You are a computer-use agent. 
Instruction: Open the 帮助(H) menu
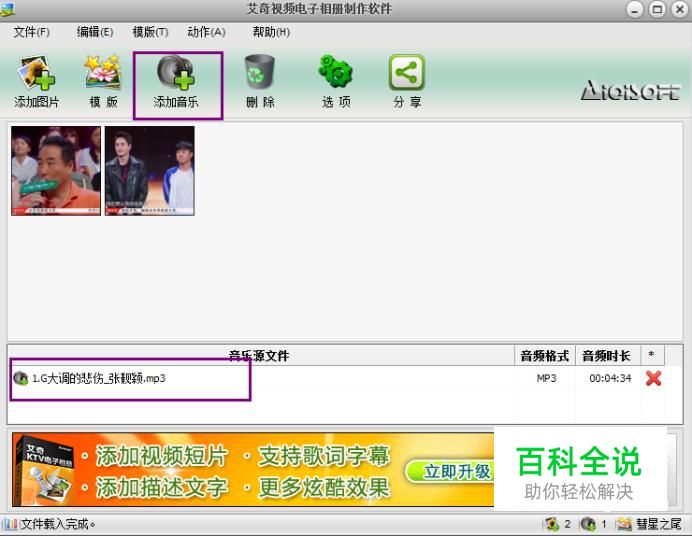pyautogui.click(x=271, y=32)
